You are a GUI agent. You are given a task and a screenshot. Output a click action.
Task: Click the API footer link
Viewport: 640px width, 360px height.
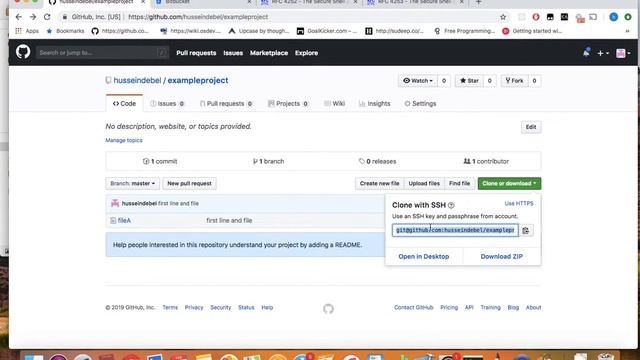[x=469, y=308]
